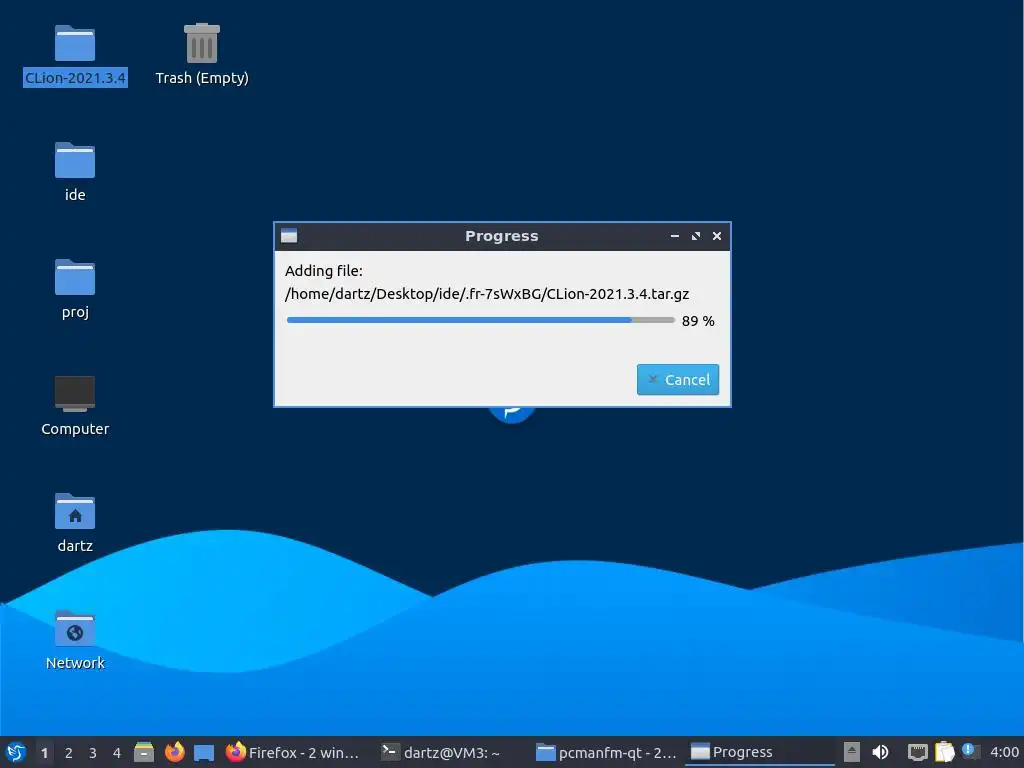This screenshot has width=1024, height=768.
Task: Select the dartz home folder icon
Action: [75, 523]
